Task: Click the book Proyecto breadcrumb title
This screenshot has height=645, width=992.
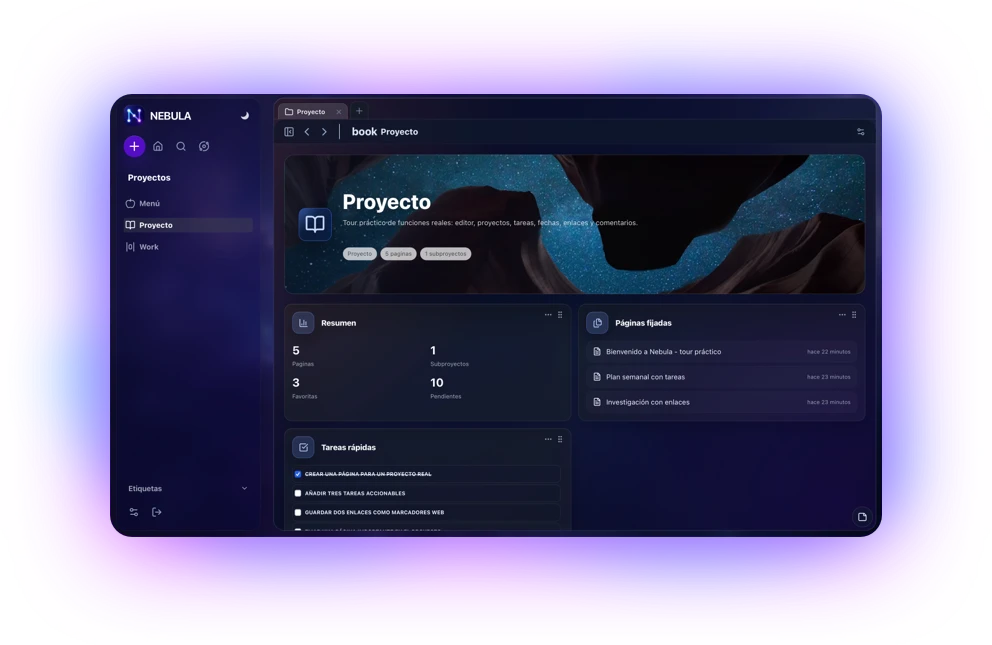Action: pyautogui.click(x=385, y=132)
